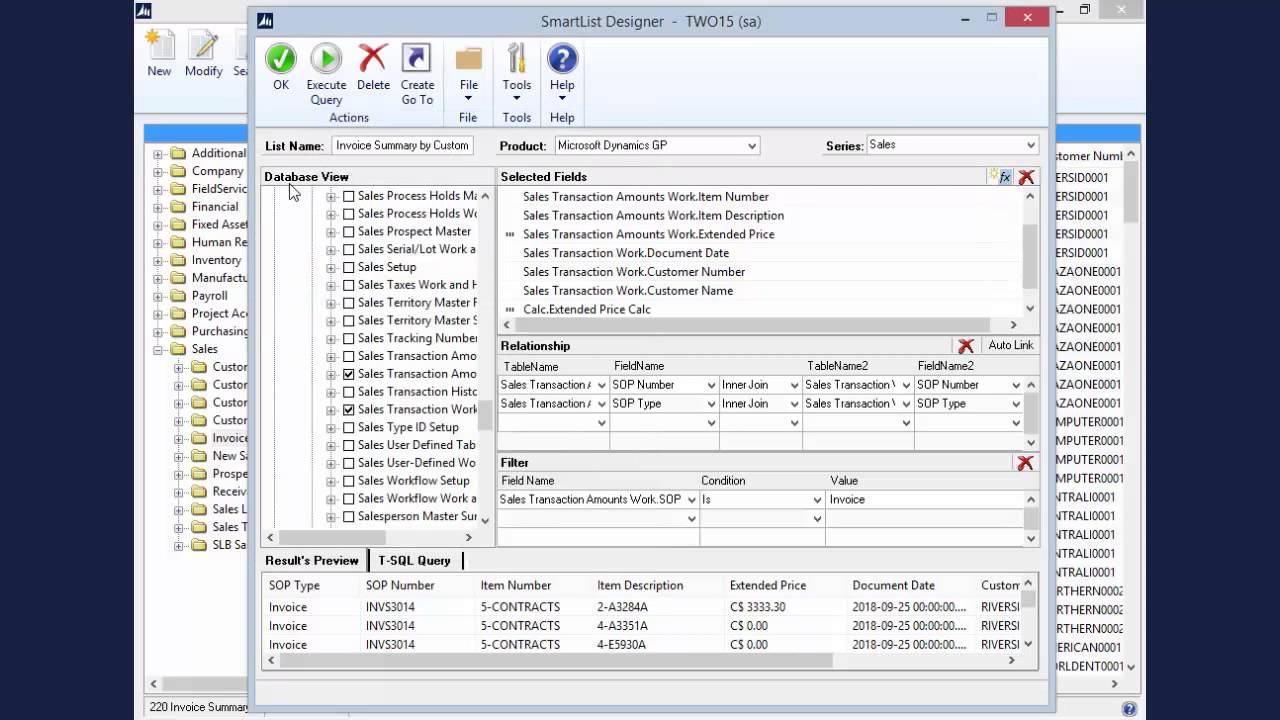Check the Sales Workflow Setup table
Screen dimensions: 1280x720
point(348,481)
